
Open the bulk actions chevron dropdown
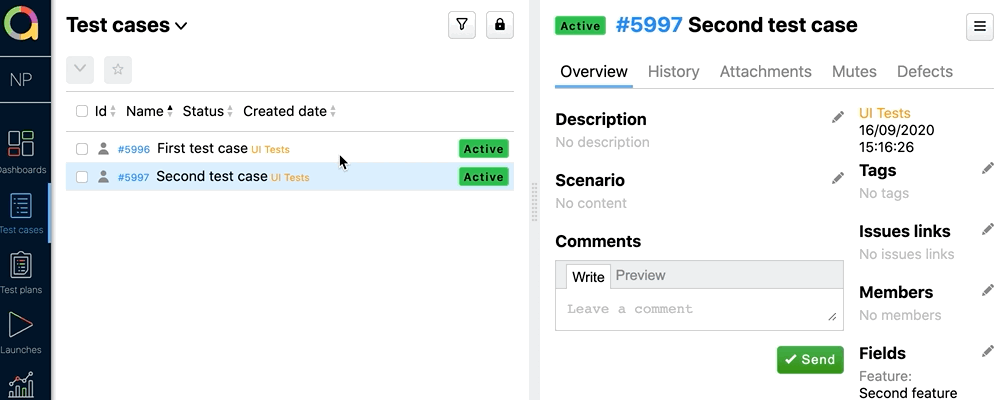click(81, 70)
